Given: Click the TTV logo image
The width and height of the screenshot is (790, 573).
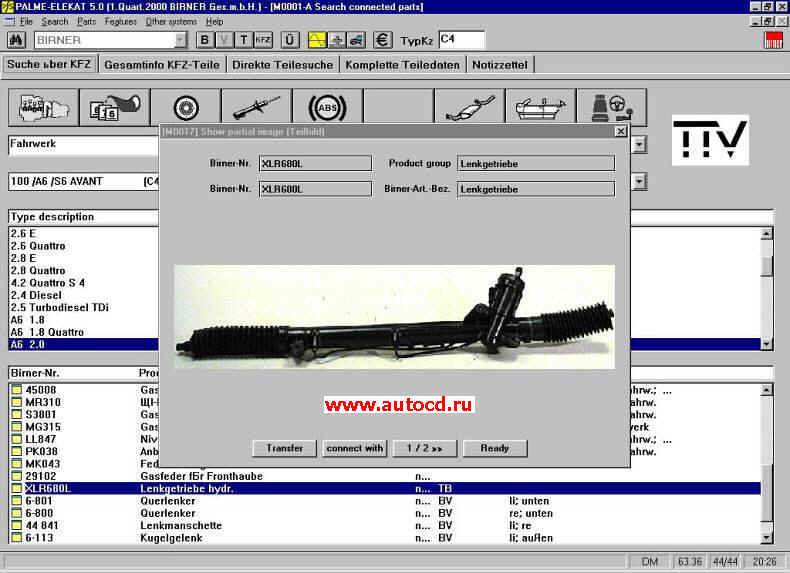Looking at the screenshot, I should (x=710, y=140).
